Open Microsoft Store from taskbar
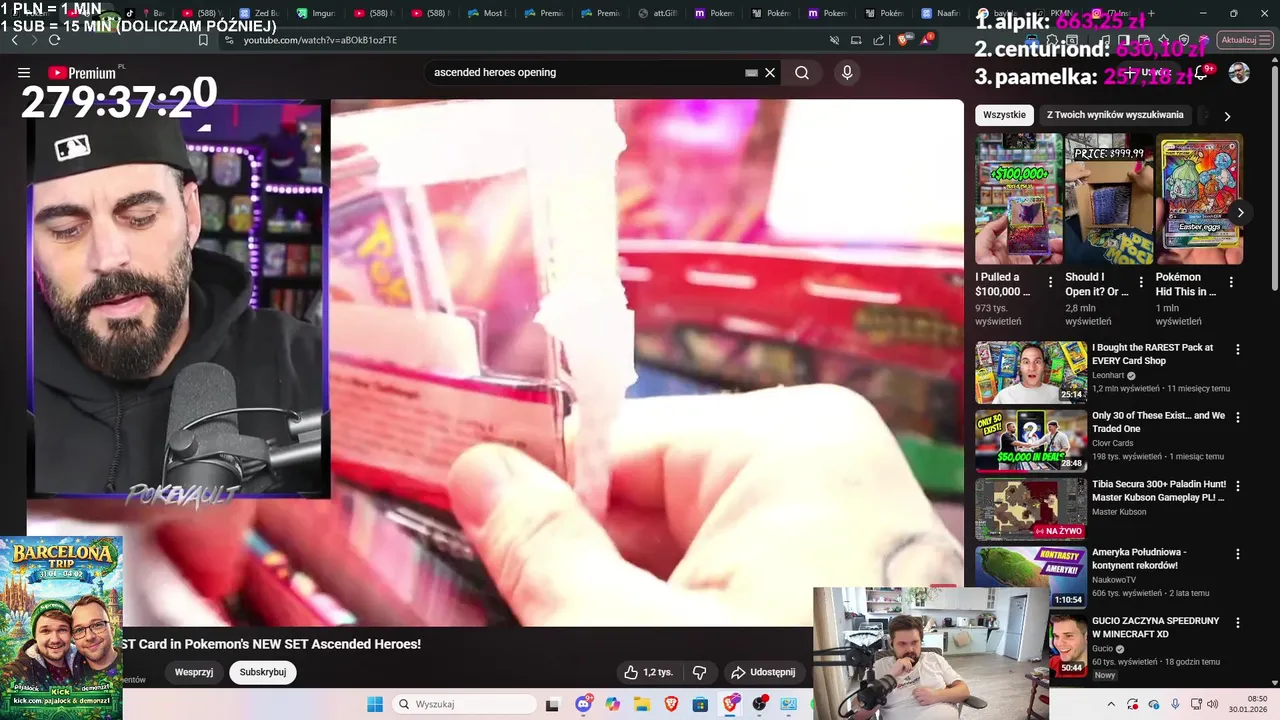The height and width of the screenshot is (720, 1280). pos(700,705)
